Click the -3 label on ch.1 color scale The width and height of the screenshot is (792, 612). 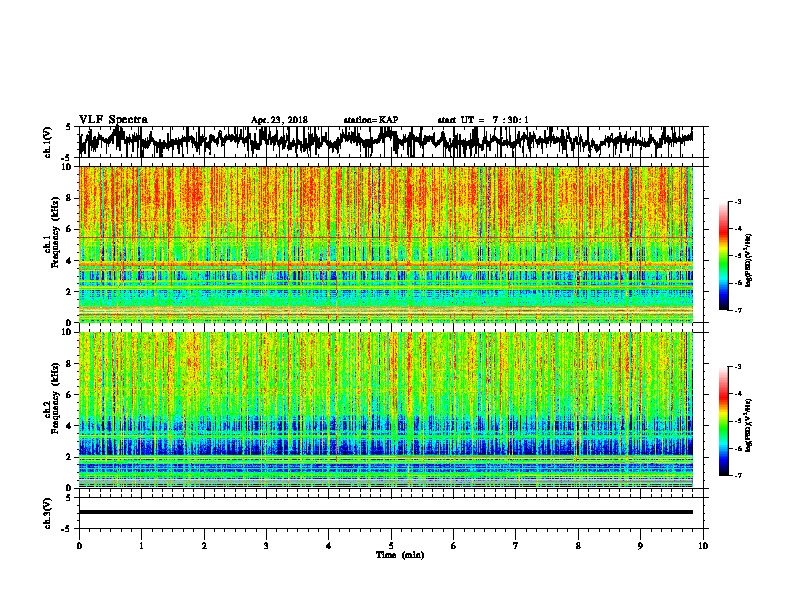coord(738,202)
